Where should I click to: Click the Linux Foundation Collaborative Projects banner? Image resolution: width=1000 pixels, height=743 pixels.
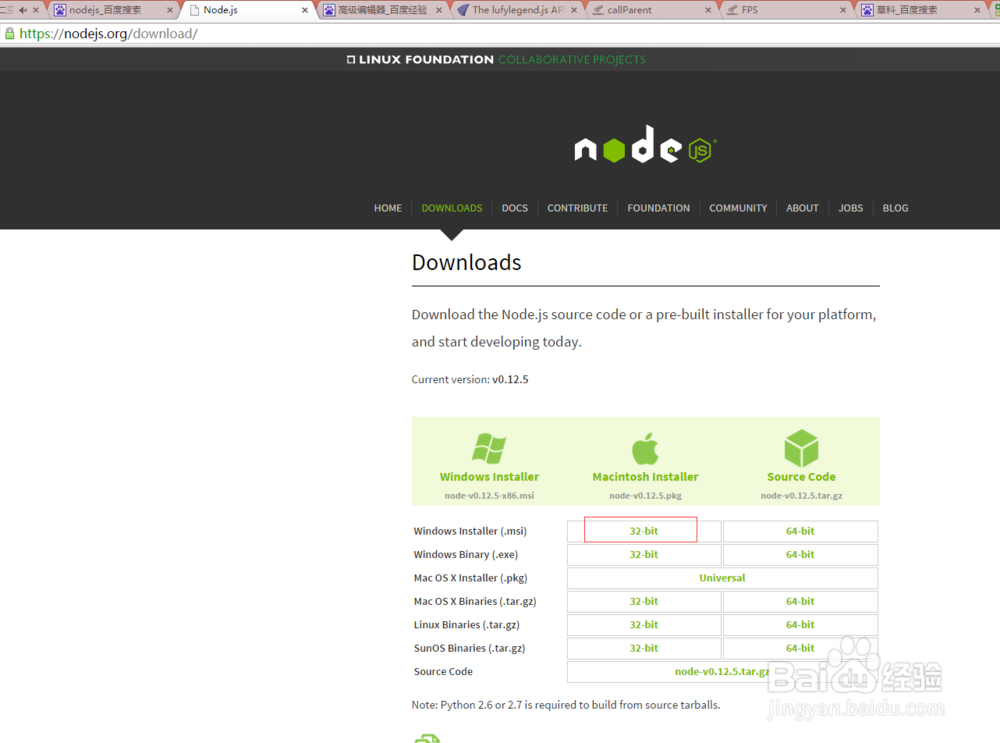point(496,59)
